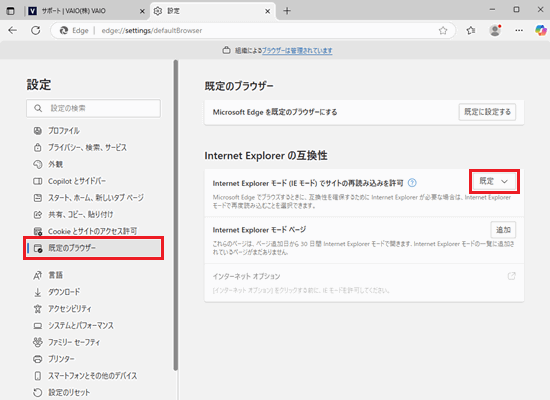This screenshot has width=550, height=400.
Task: Click the Internet Explorer の互換性 heading
Action: pos(266,155)
